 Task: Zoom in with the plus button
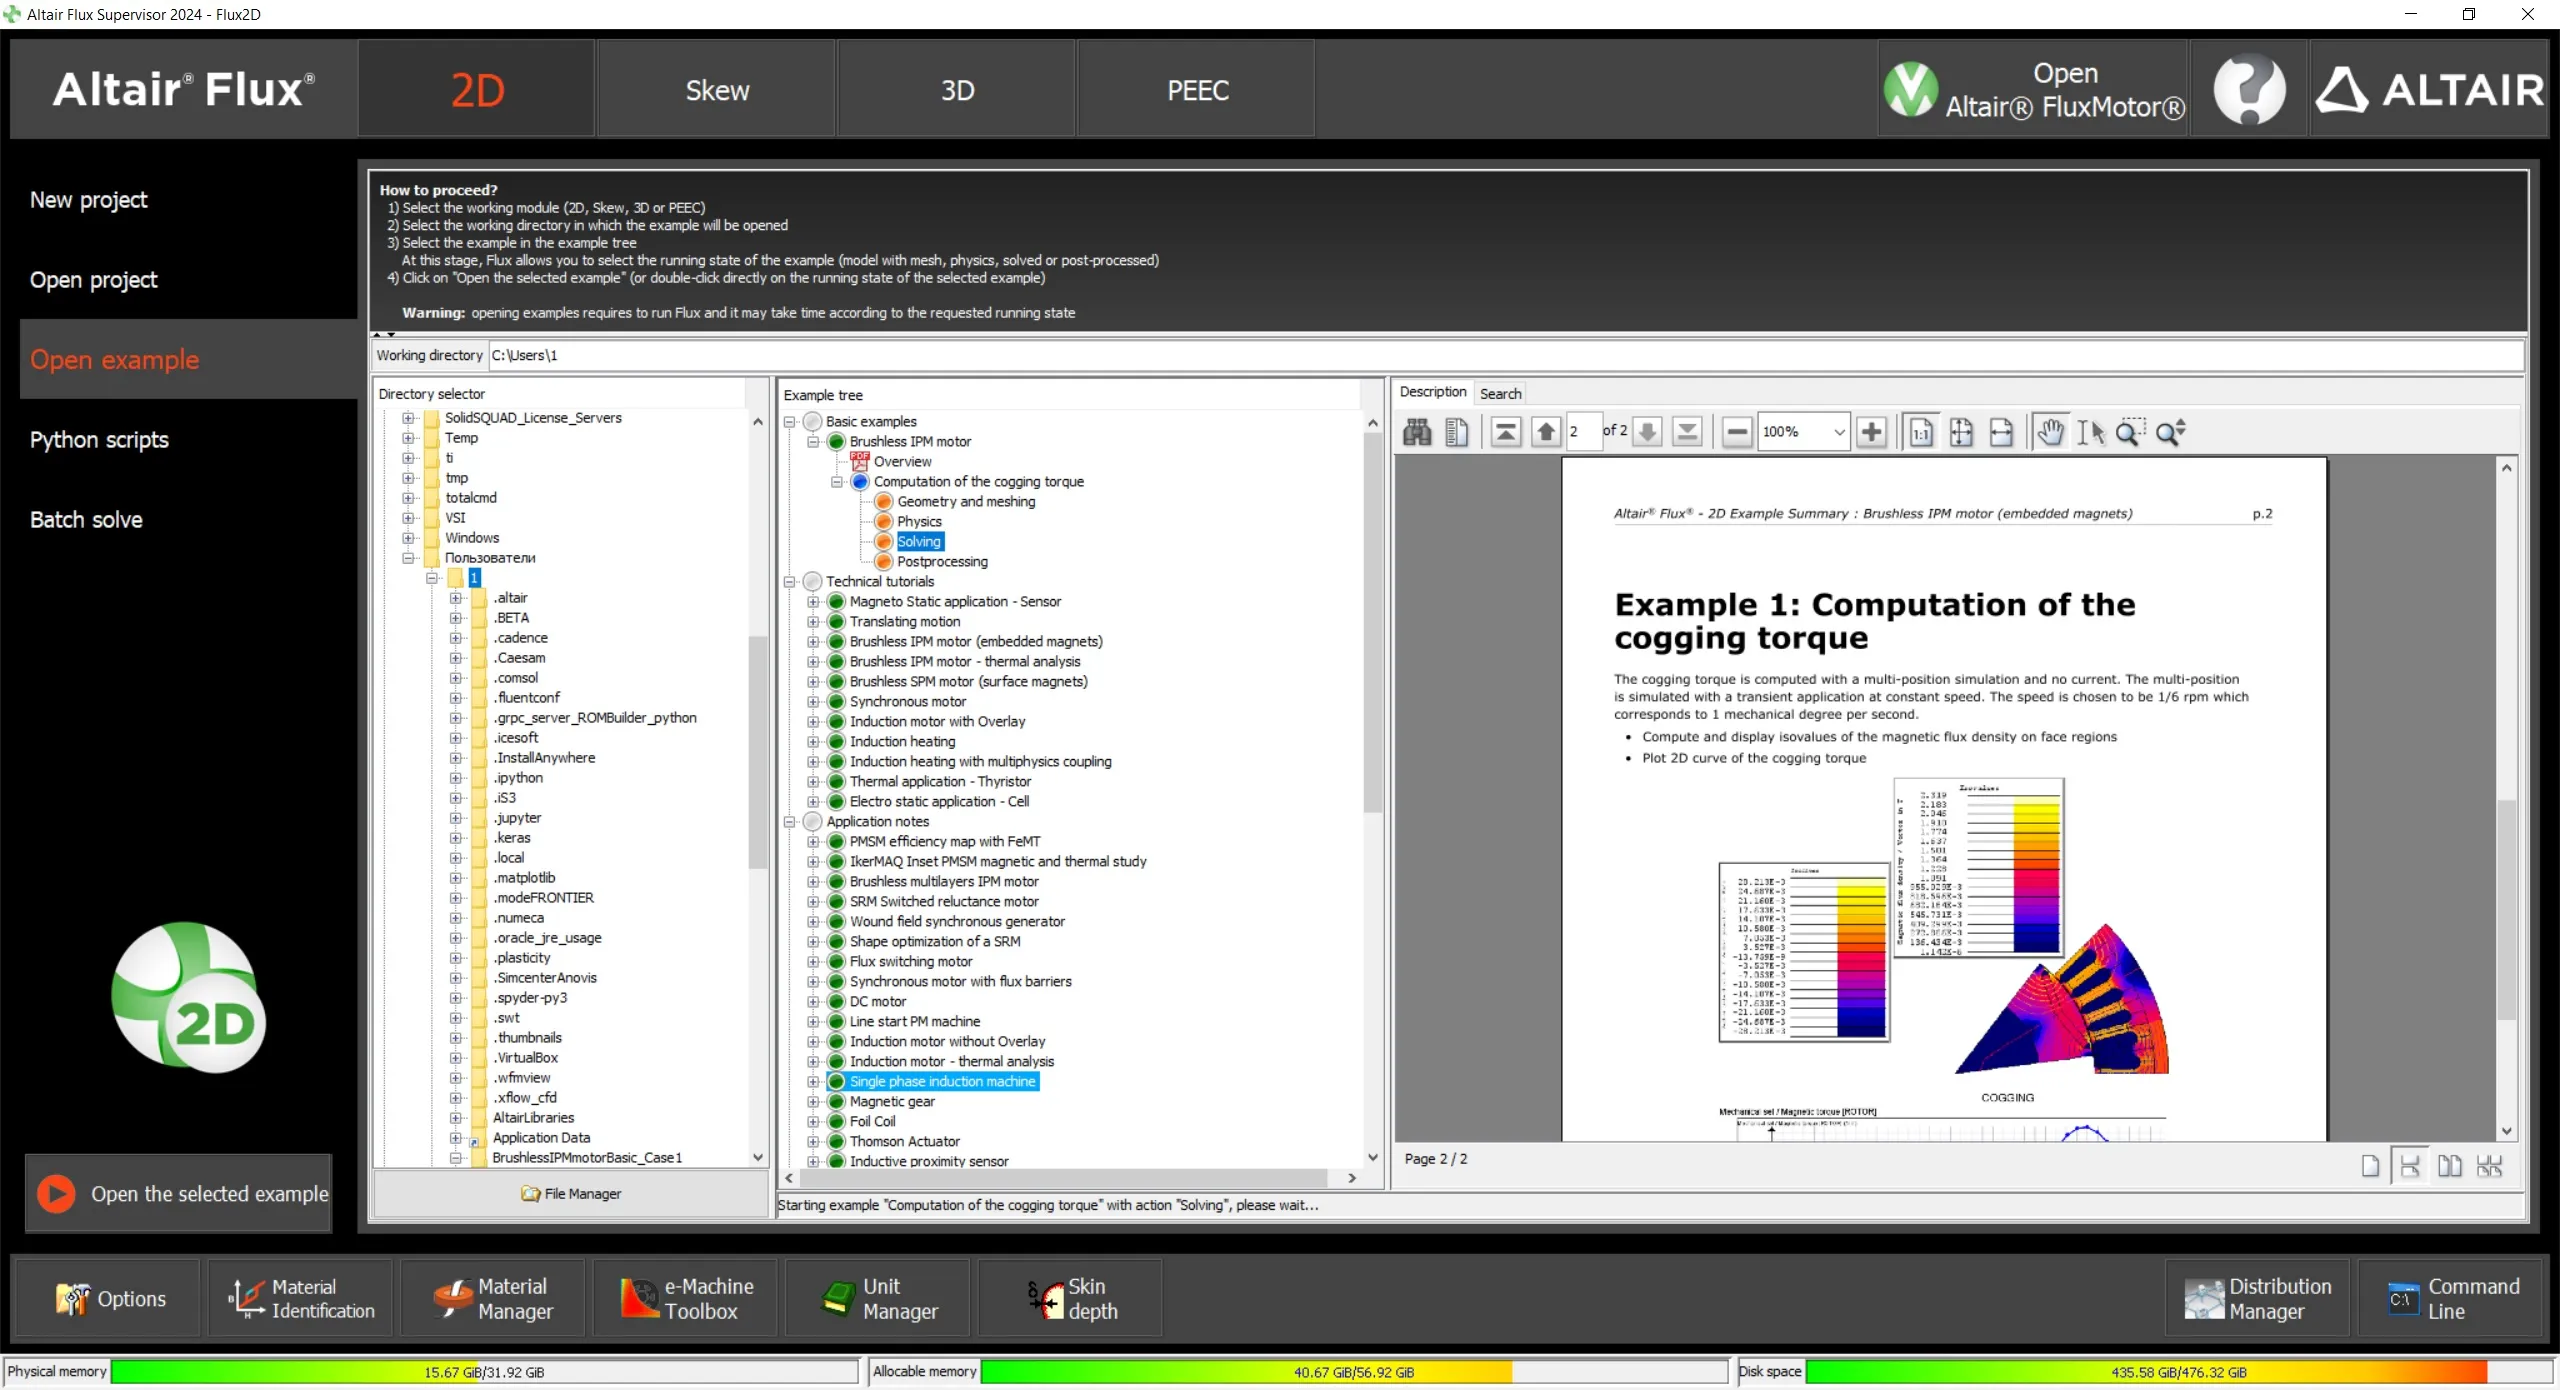pos(1872,432)
